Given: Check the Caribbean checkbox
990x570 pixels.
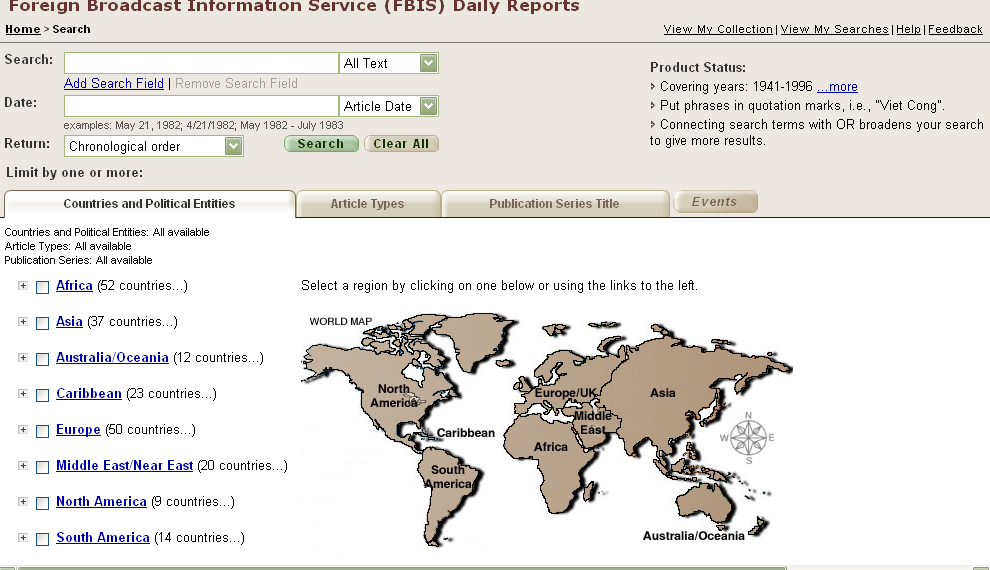Looking at the screenshot, I should coord(42,395).
